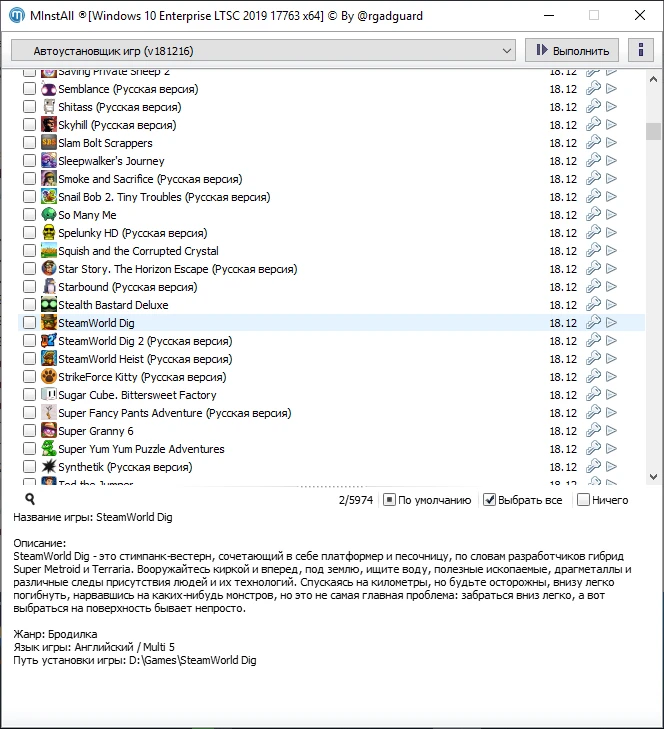The height and width of the screenshot is (729, 664).
Task: Open the 'Автоустановщик игр' dropdown
Action: coord(263,50)
